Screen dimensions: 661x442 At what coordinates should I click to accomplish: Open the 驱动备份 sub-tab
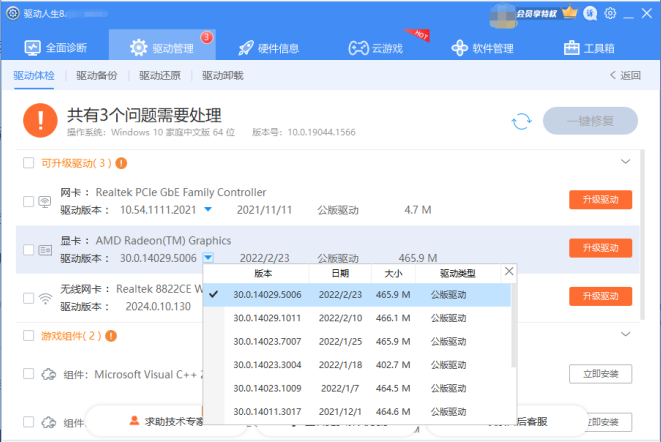(97, 75)
